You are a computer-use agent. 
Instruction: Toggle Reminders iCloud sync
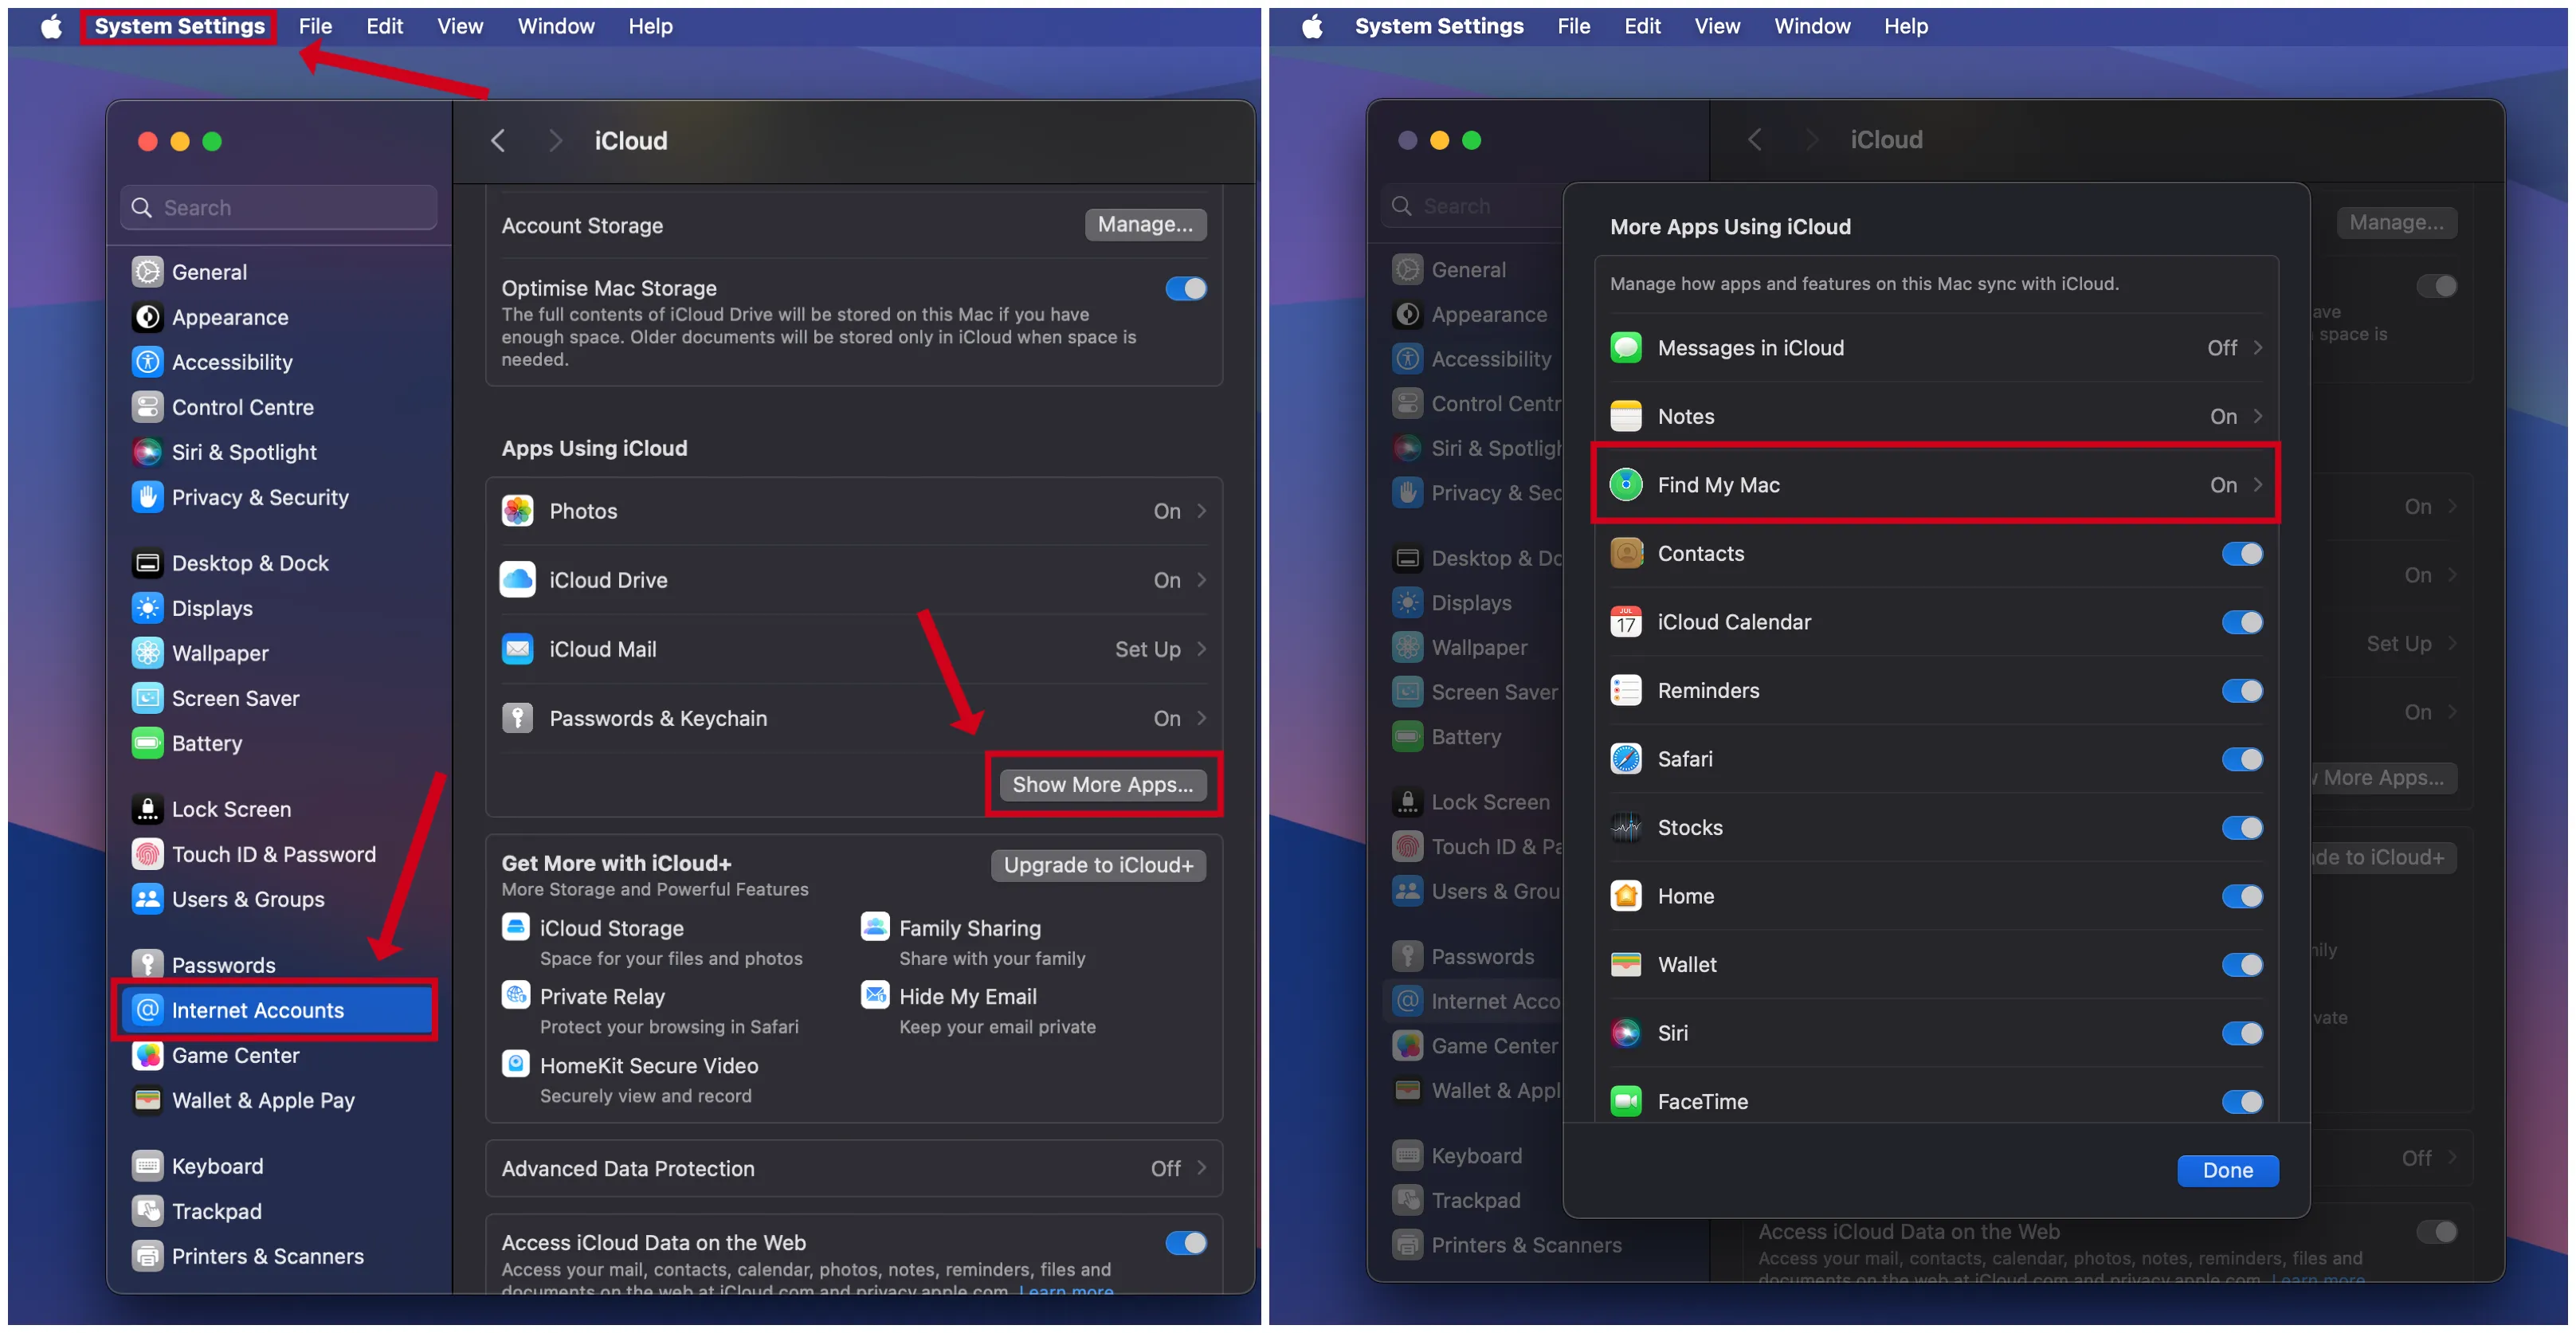click(2242, 691)
